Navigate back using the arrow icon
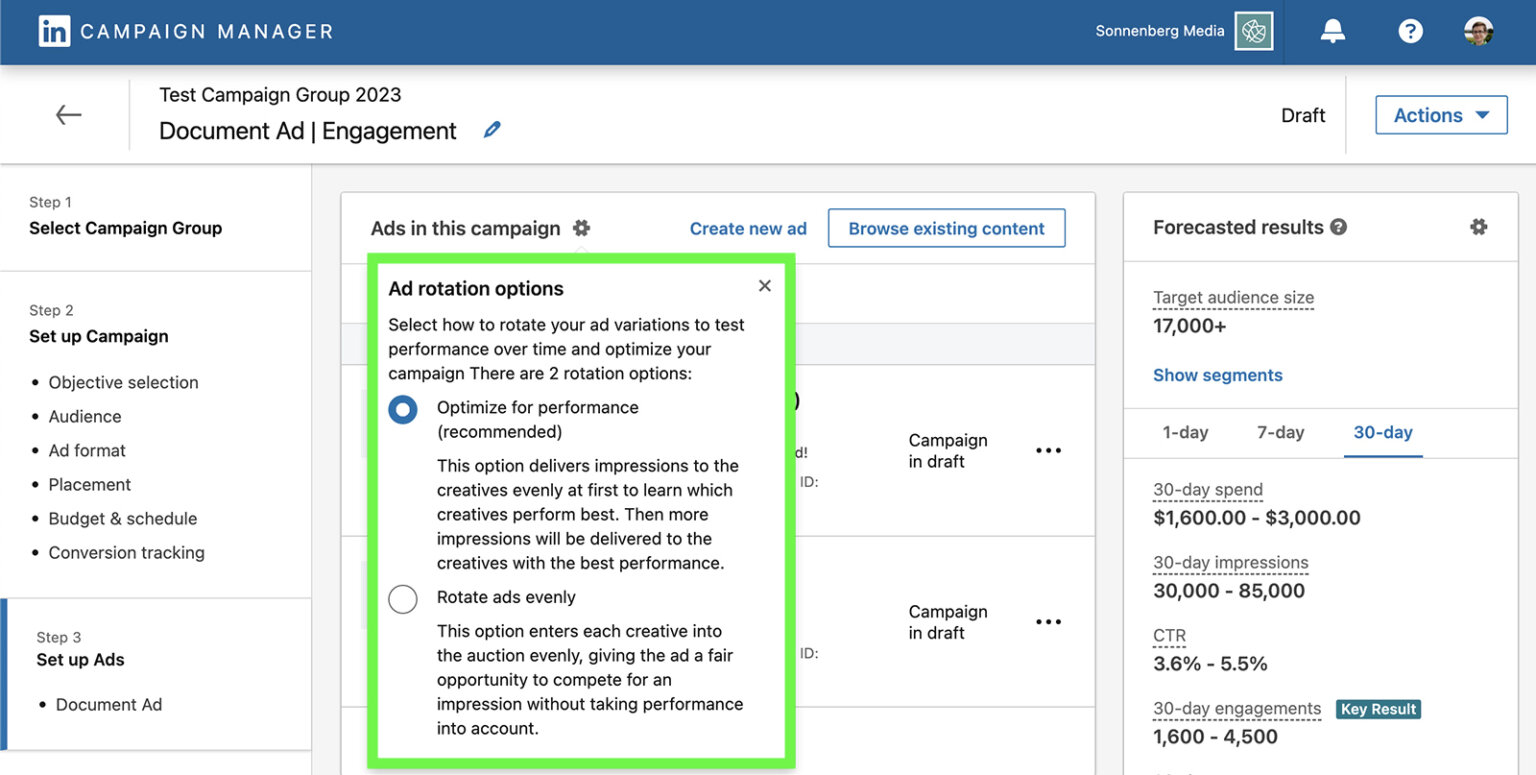The image size is (1536, 775). coord(68,114)
